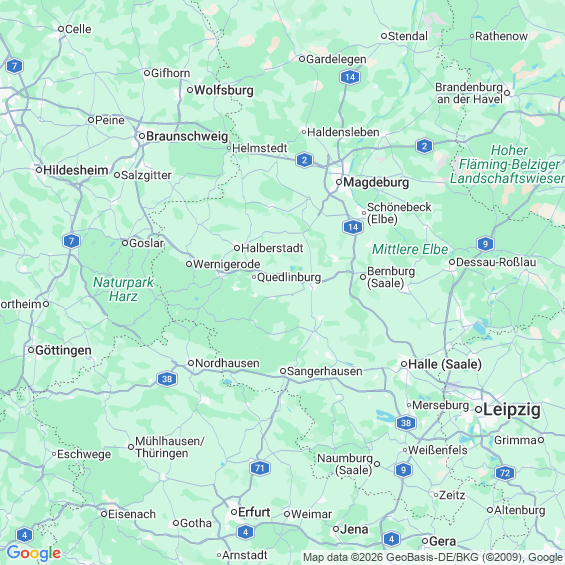The height and width of the screenshot is (565, 565).
Task: Click the A9 shield near Weißenfels
Action: 403,470
